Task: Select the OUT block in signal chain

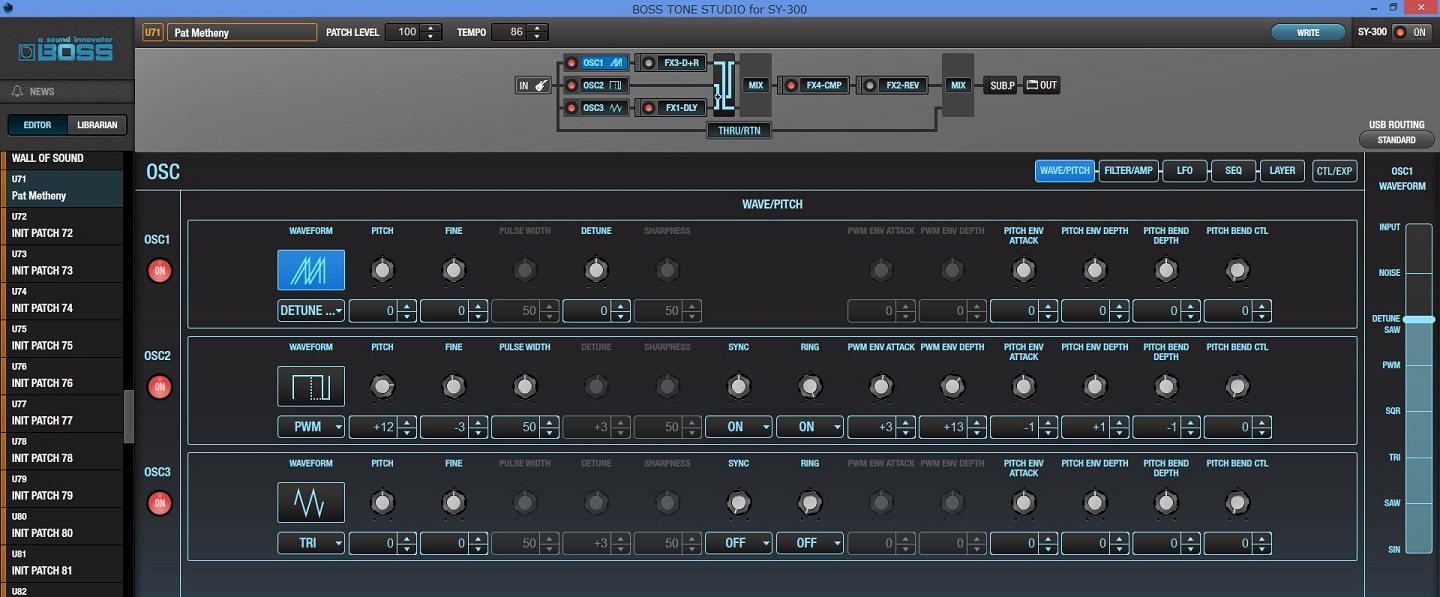Action: 1041,85
